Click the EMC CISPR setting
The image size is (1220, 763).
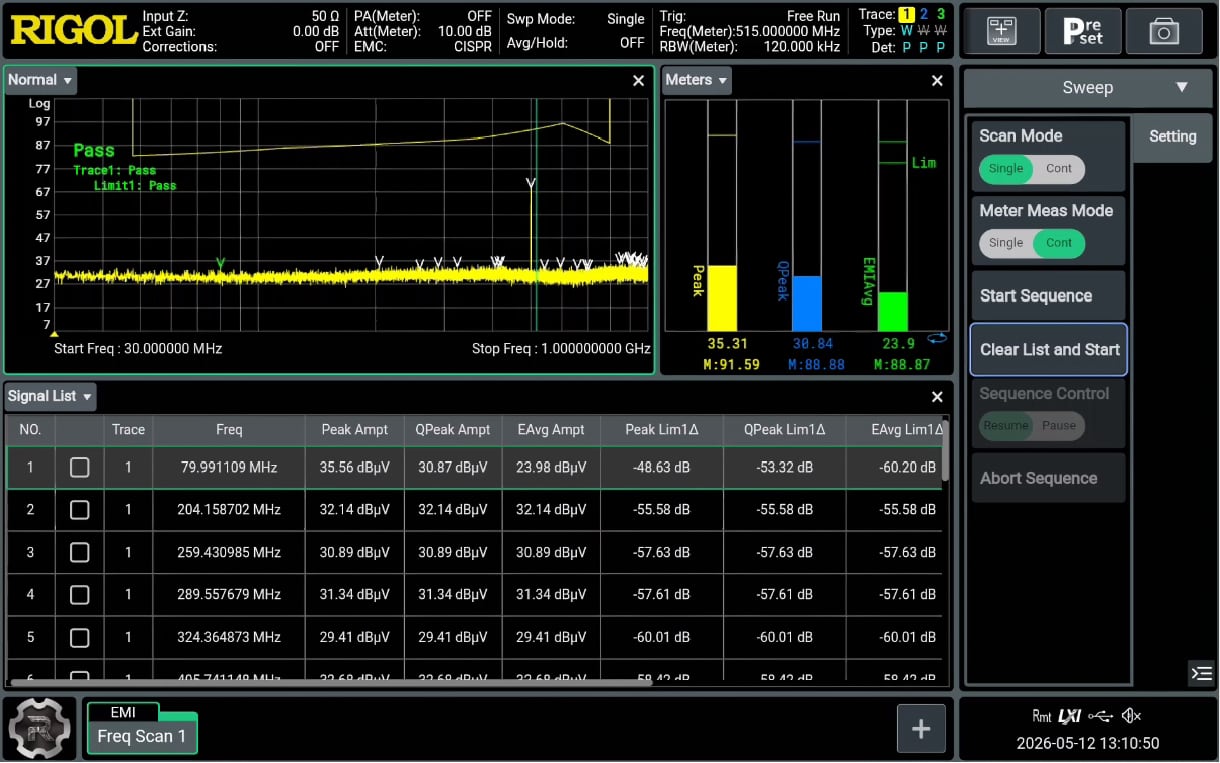click(423, 46)
